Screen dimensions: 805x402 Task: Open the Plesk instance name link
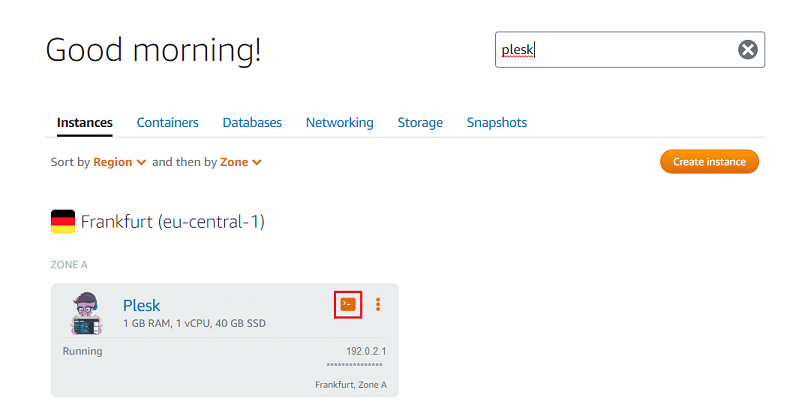pyautogui.click(x=141, y=305)
